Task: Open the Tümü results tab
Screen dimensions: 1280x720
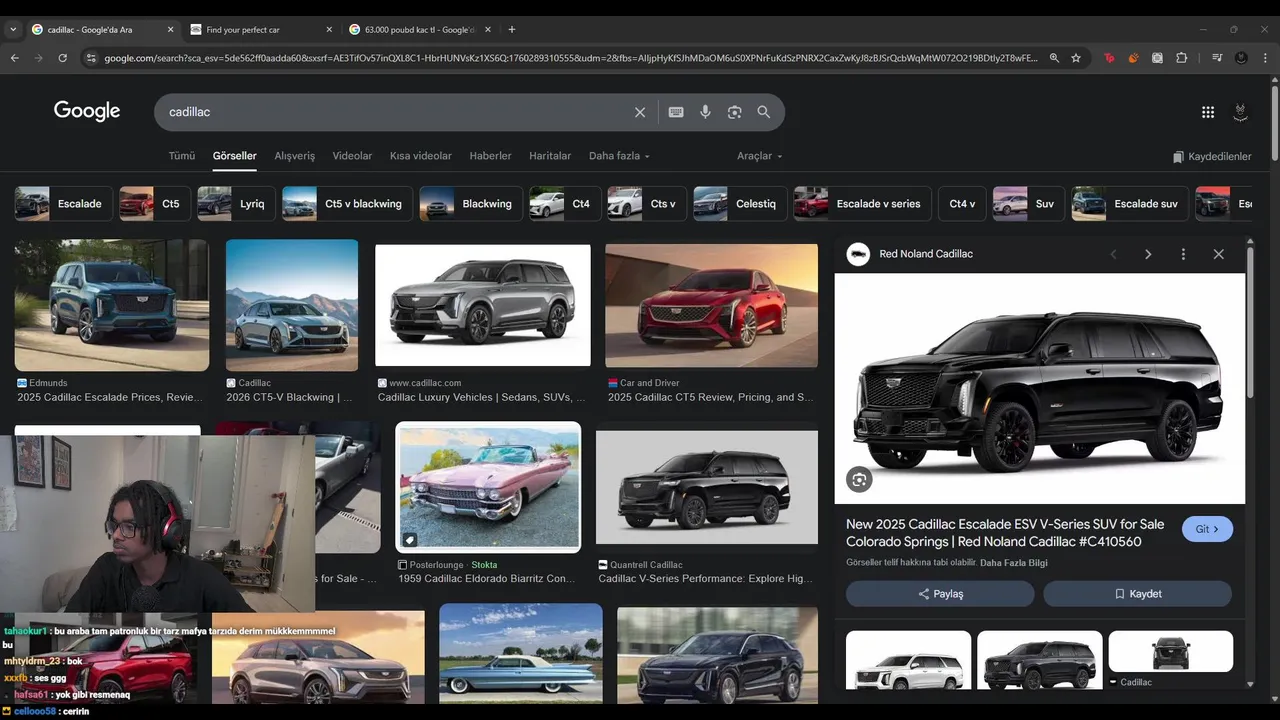Action: pos(182,156)
